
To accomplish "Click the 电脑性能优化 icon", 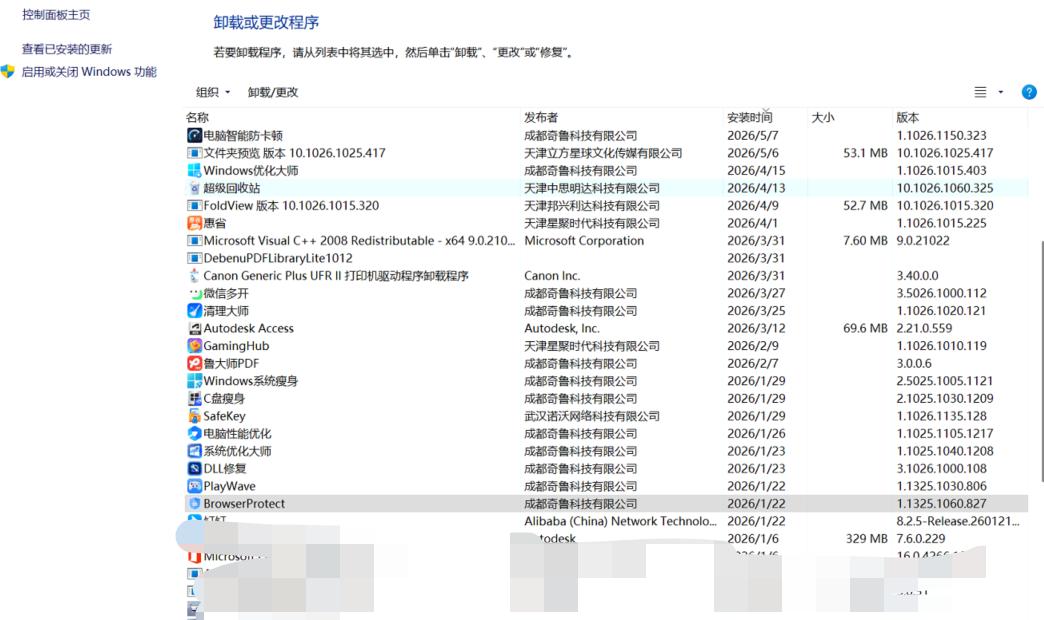I will (194, 434).
